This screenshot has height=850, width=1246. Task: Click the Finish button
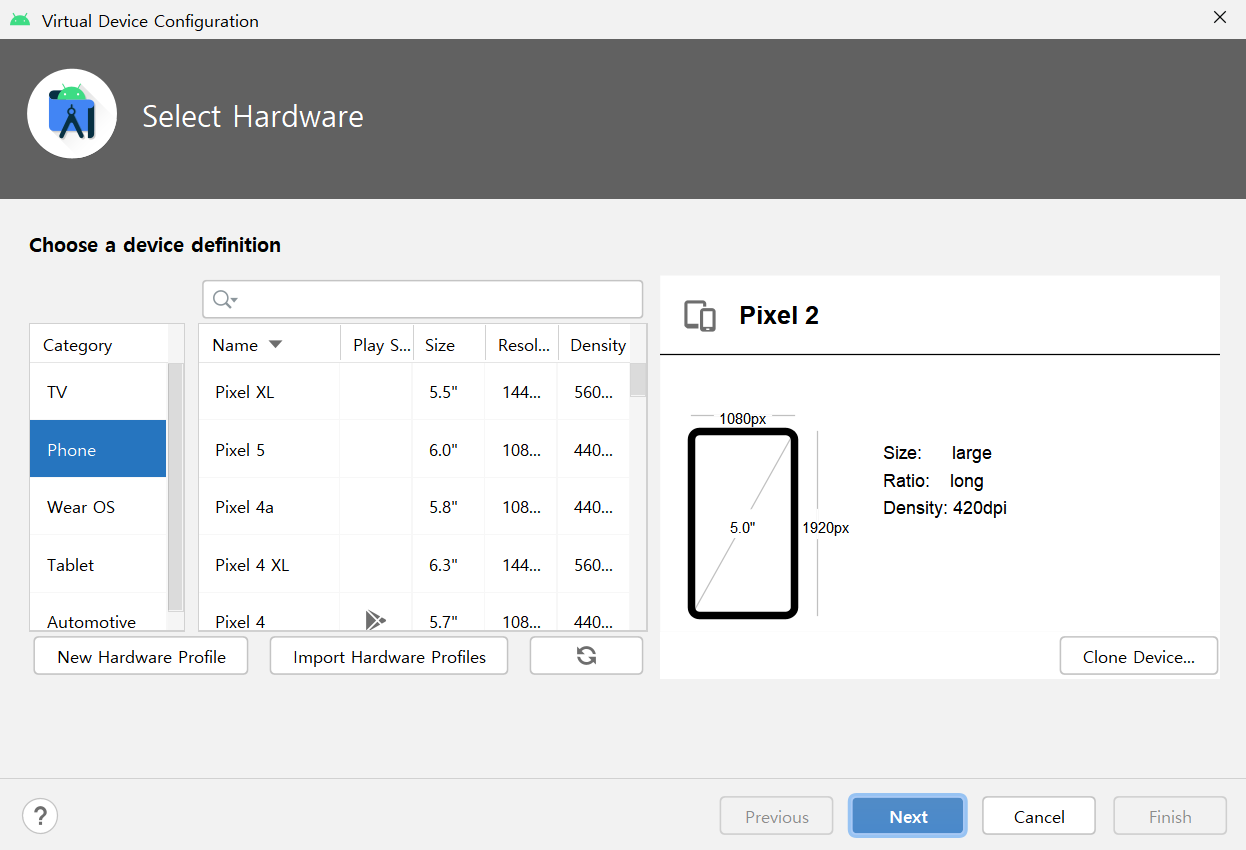pos(1170,816)
